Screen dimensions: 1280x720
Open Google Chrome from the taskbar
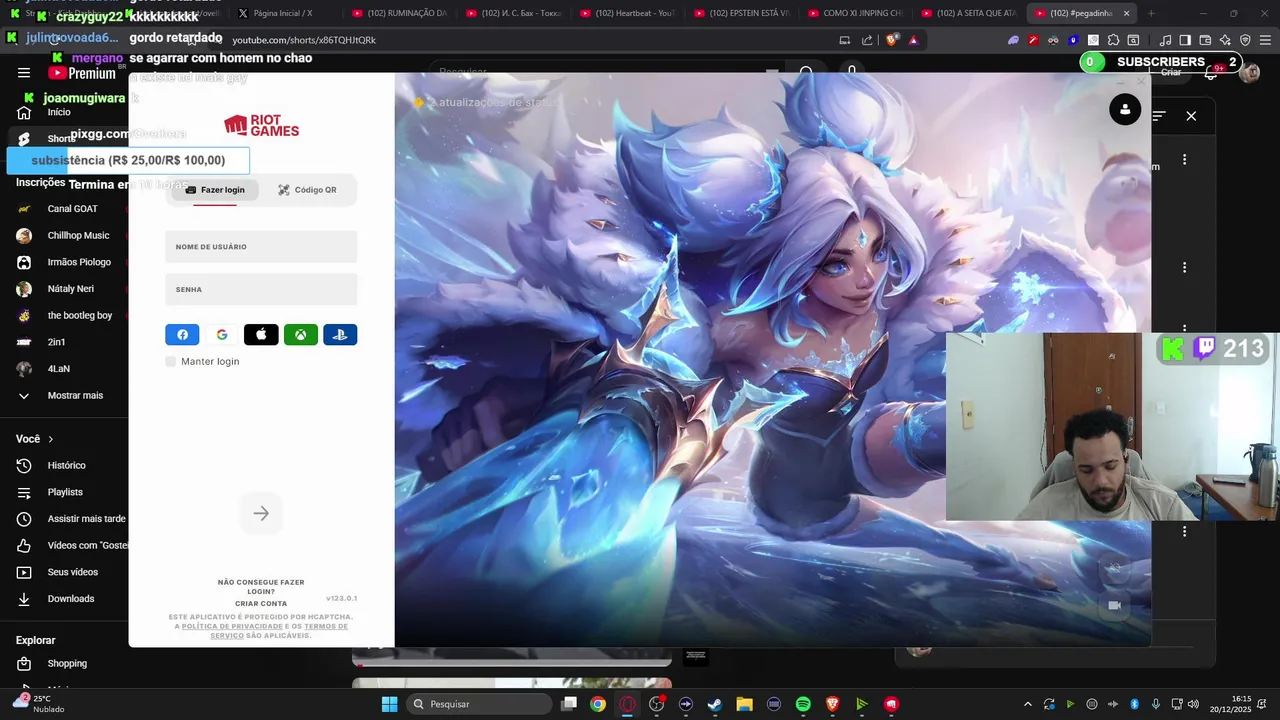point(597,704)
